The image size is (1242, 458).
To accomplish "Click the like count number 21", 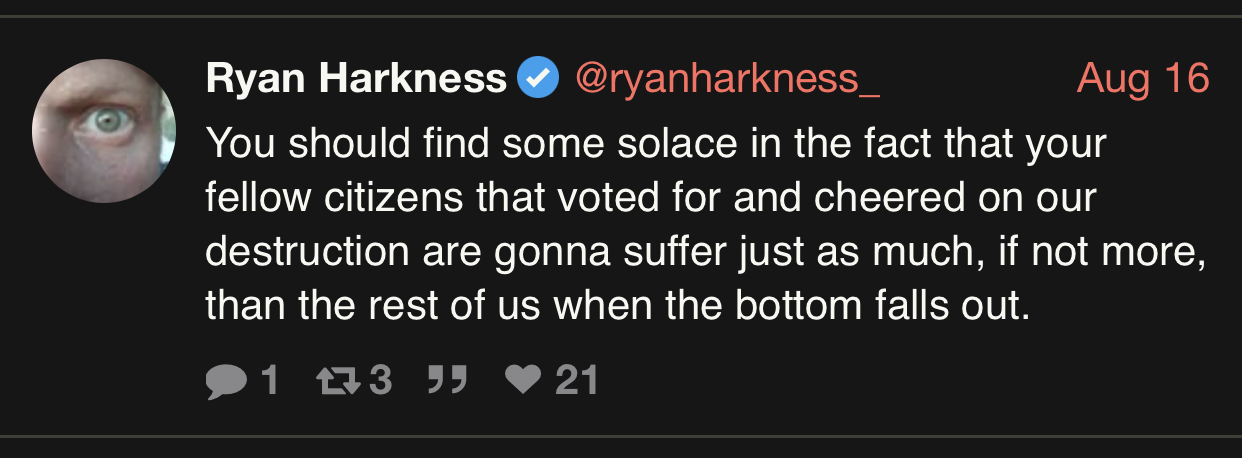I will pos(576,380).
